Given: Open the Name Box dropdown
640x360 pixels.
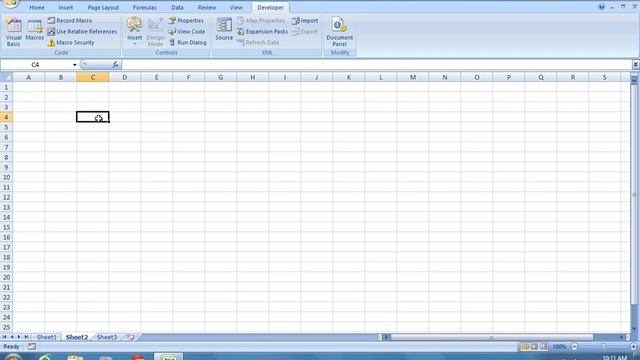Looking at the screenshot, I should tap(75, 65).
